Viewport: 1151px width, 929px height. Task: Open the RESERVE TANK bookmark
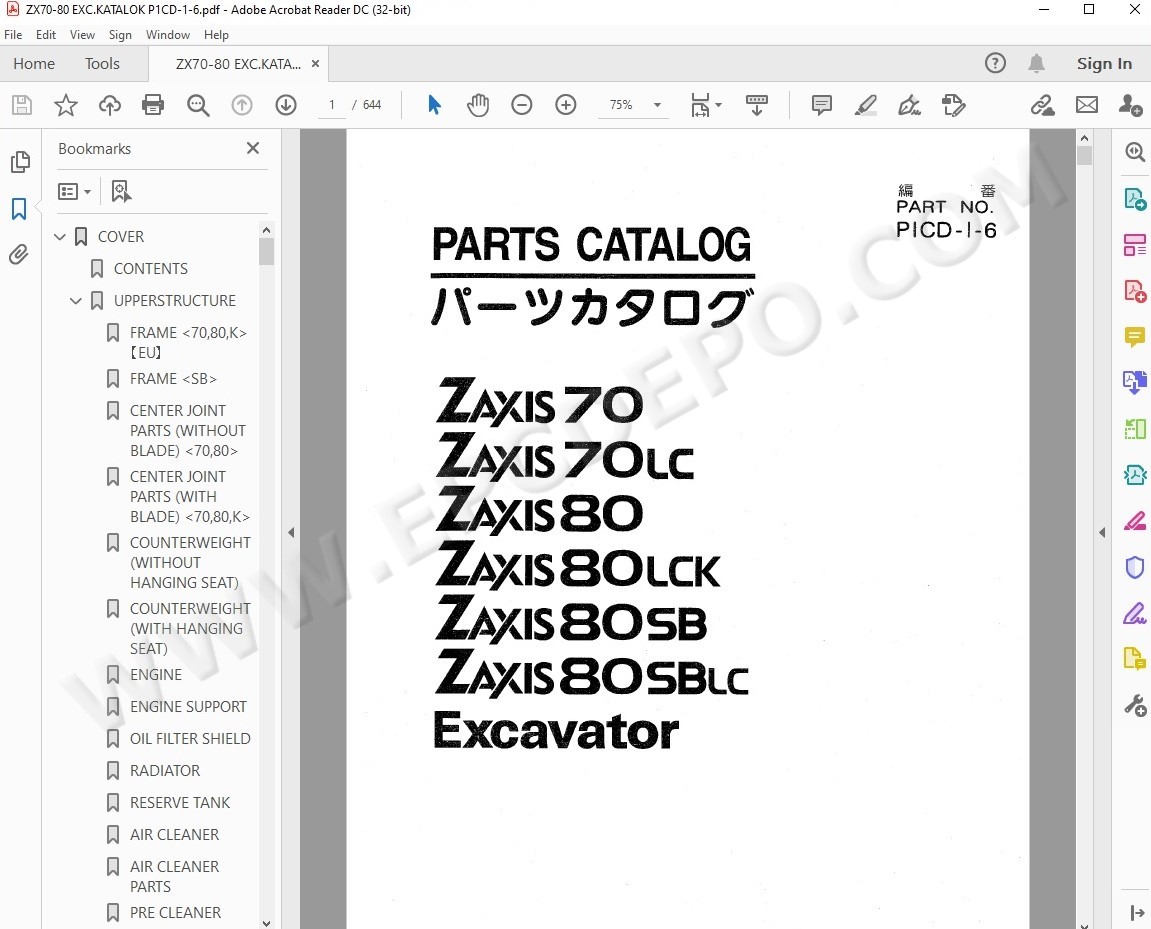(180, 804)
